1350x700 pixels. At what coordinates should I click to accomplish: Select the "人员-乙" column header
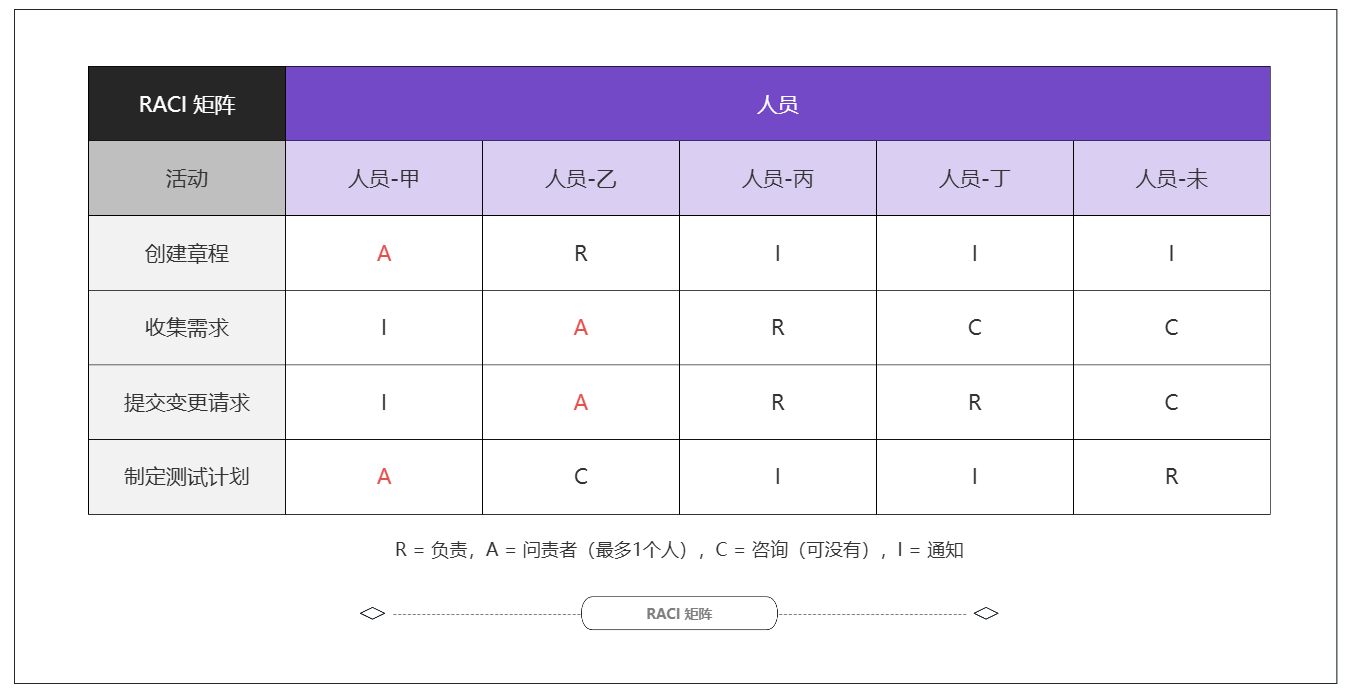[x=581, y=179]
